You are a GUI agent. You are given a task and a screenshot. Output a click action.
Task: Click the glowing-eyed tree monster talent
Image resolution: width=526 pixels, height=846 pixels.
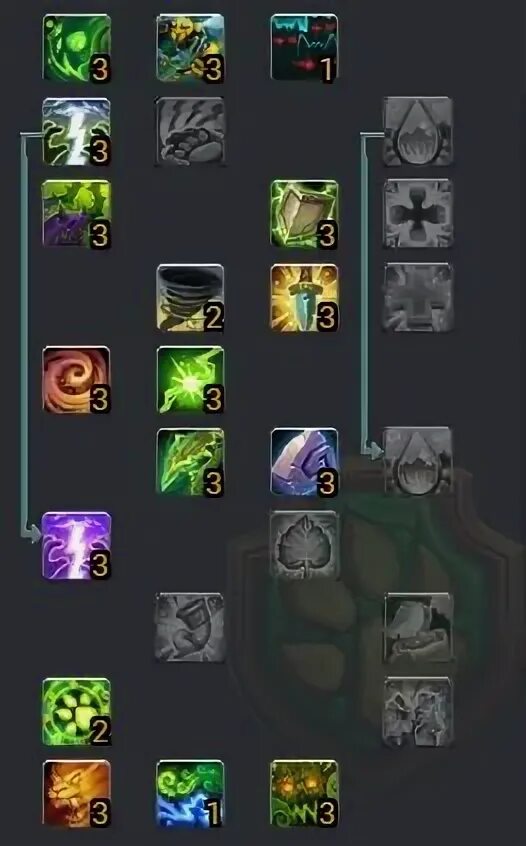[x=304, y=794]
